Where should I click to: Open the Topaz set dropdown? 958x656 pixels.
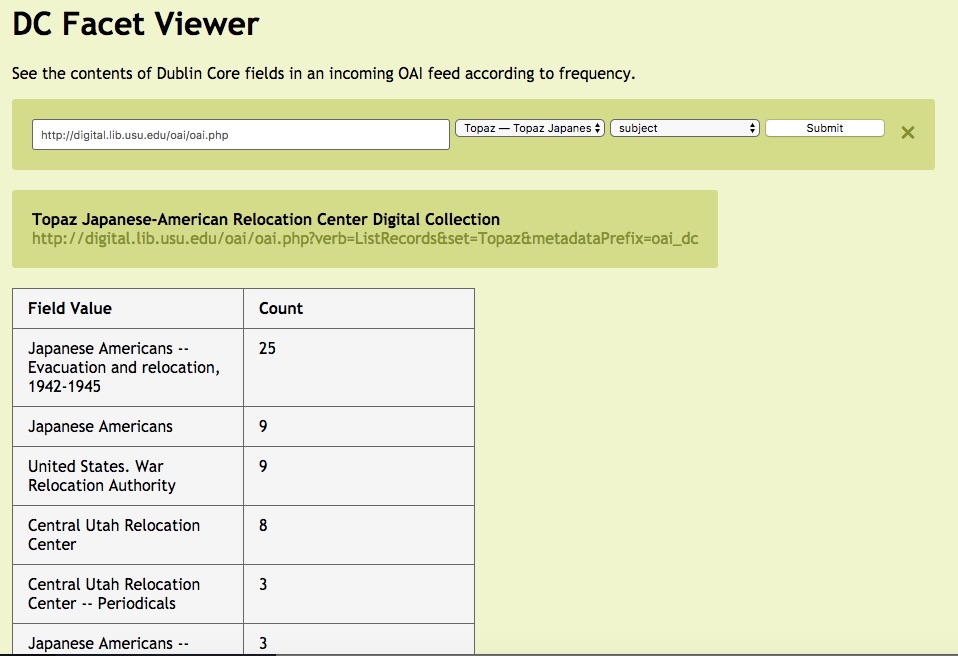tap(530, 128)
